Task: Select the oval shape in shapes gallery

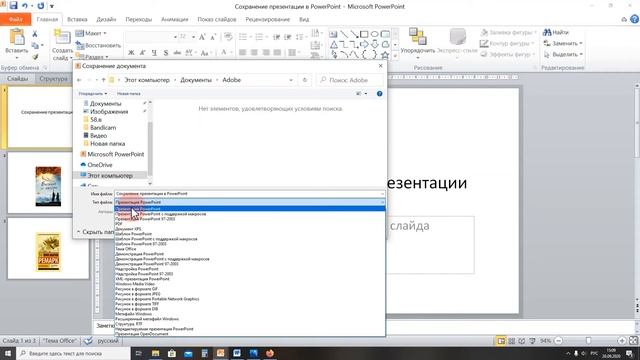Action: [x=374, y=34]
